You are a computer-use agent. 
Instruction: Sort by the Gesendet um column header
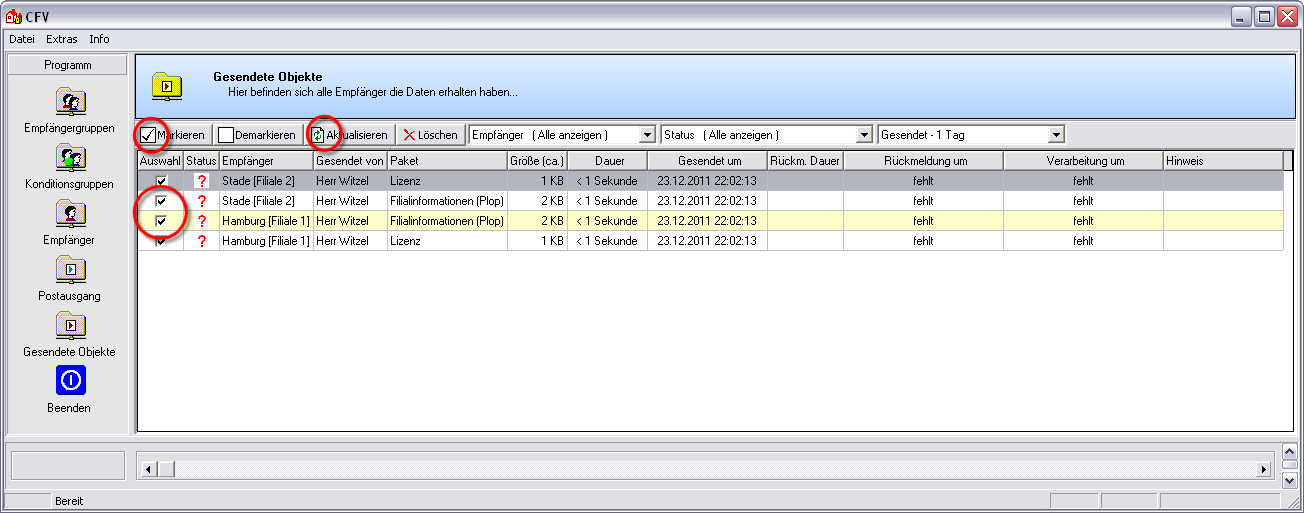708,161
